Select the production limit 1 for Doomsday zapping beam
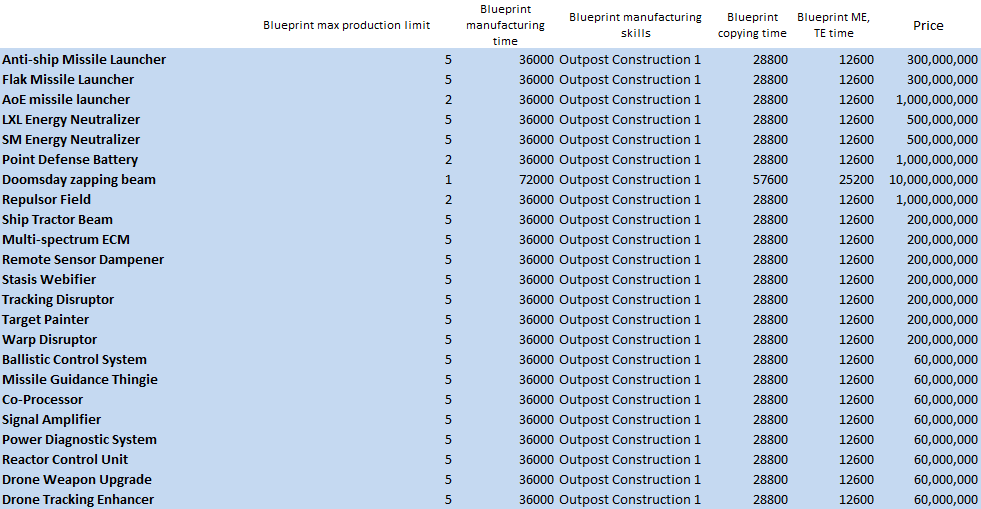The width and height of the screenshot is (981, 509). click(448, 179)
